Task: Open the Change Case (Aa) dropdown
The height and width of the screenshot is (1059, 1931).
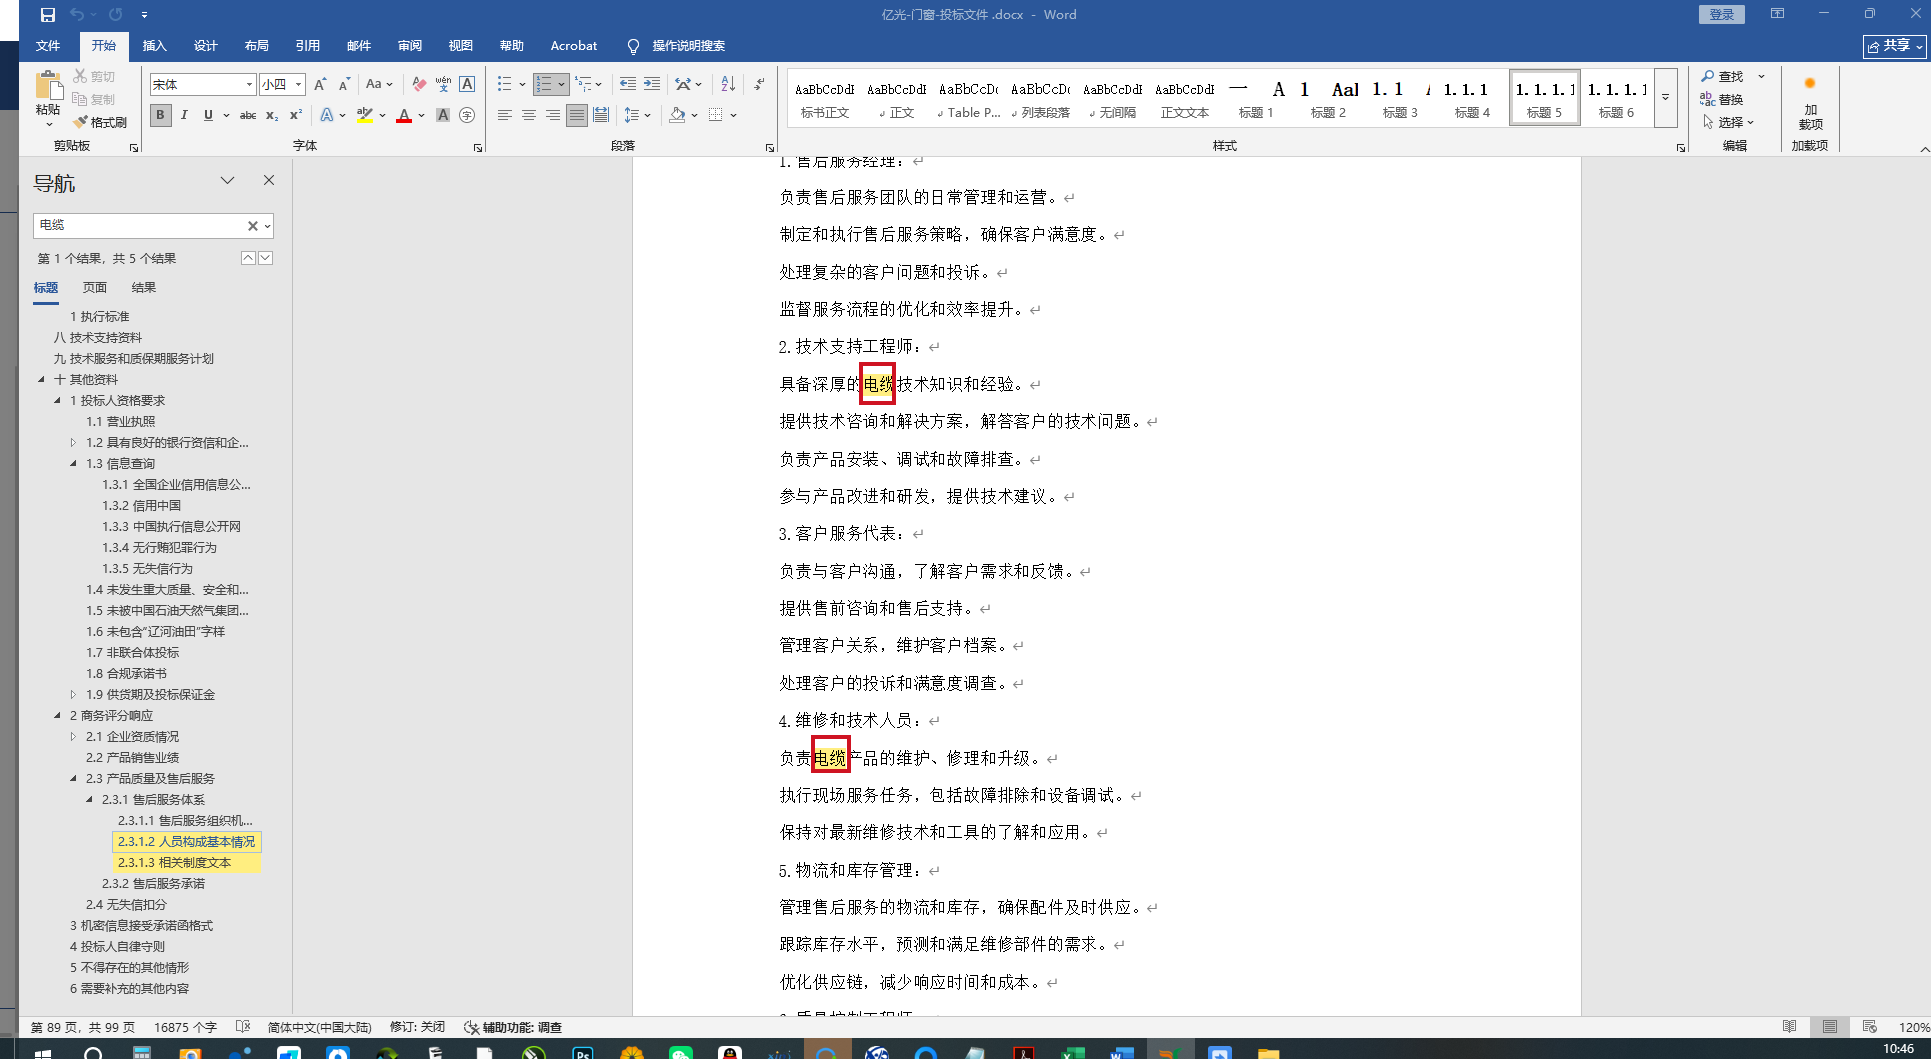Action: coord(379,85)
